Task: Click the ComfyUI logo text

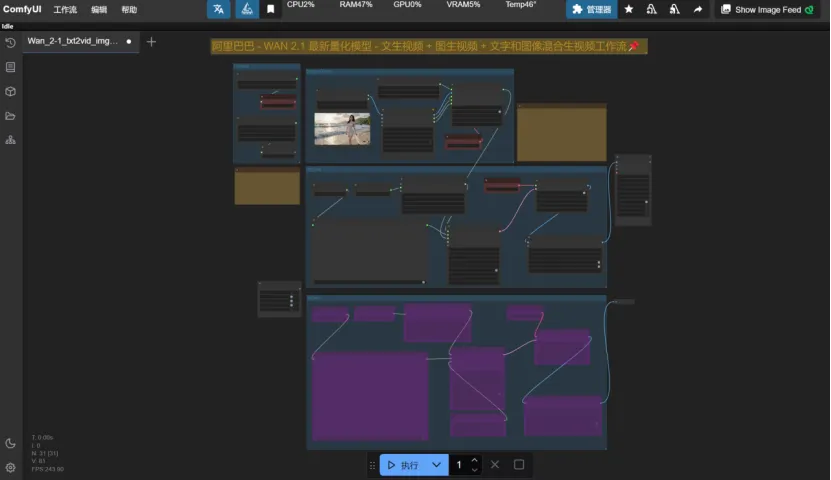Action: click(x=22, y=9)
